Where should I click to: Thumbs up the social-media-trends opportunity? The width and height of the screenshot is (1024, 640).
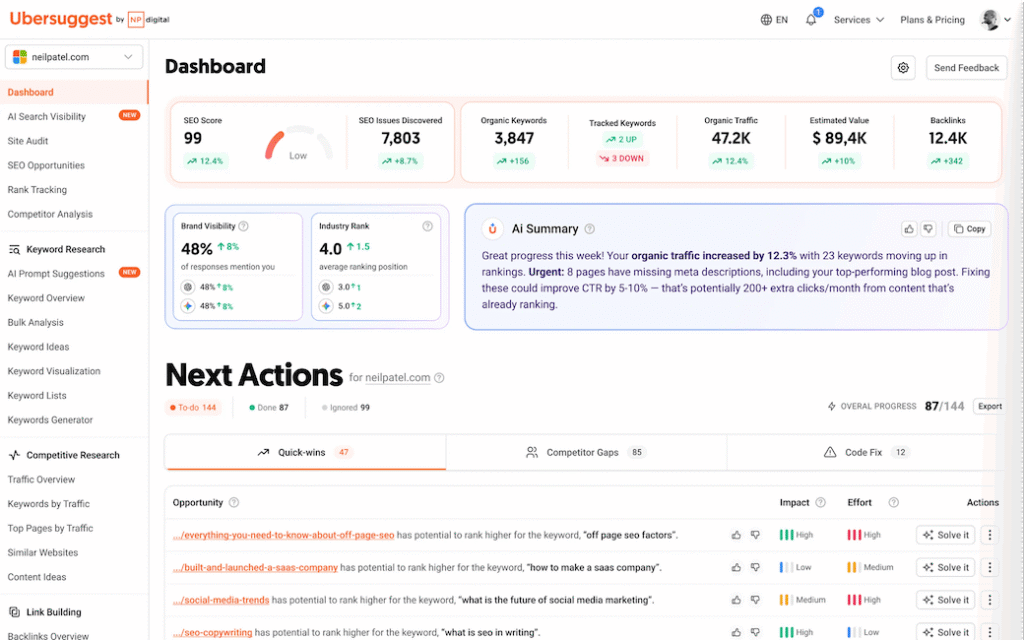pyautogui.click(x=736, y=600)
